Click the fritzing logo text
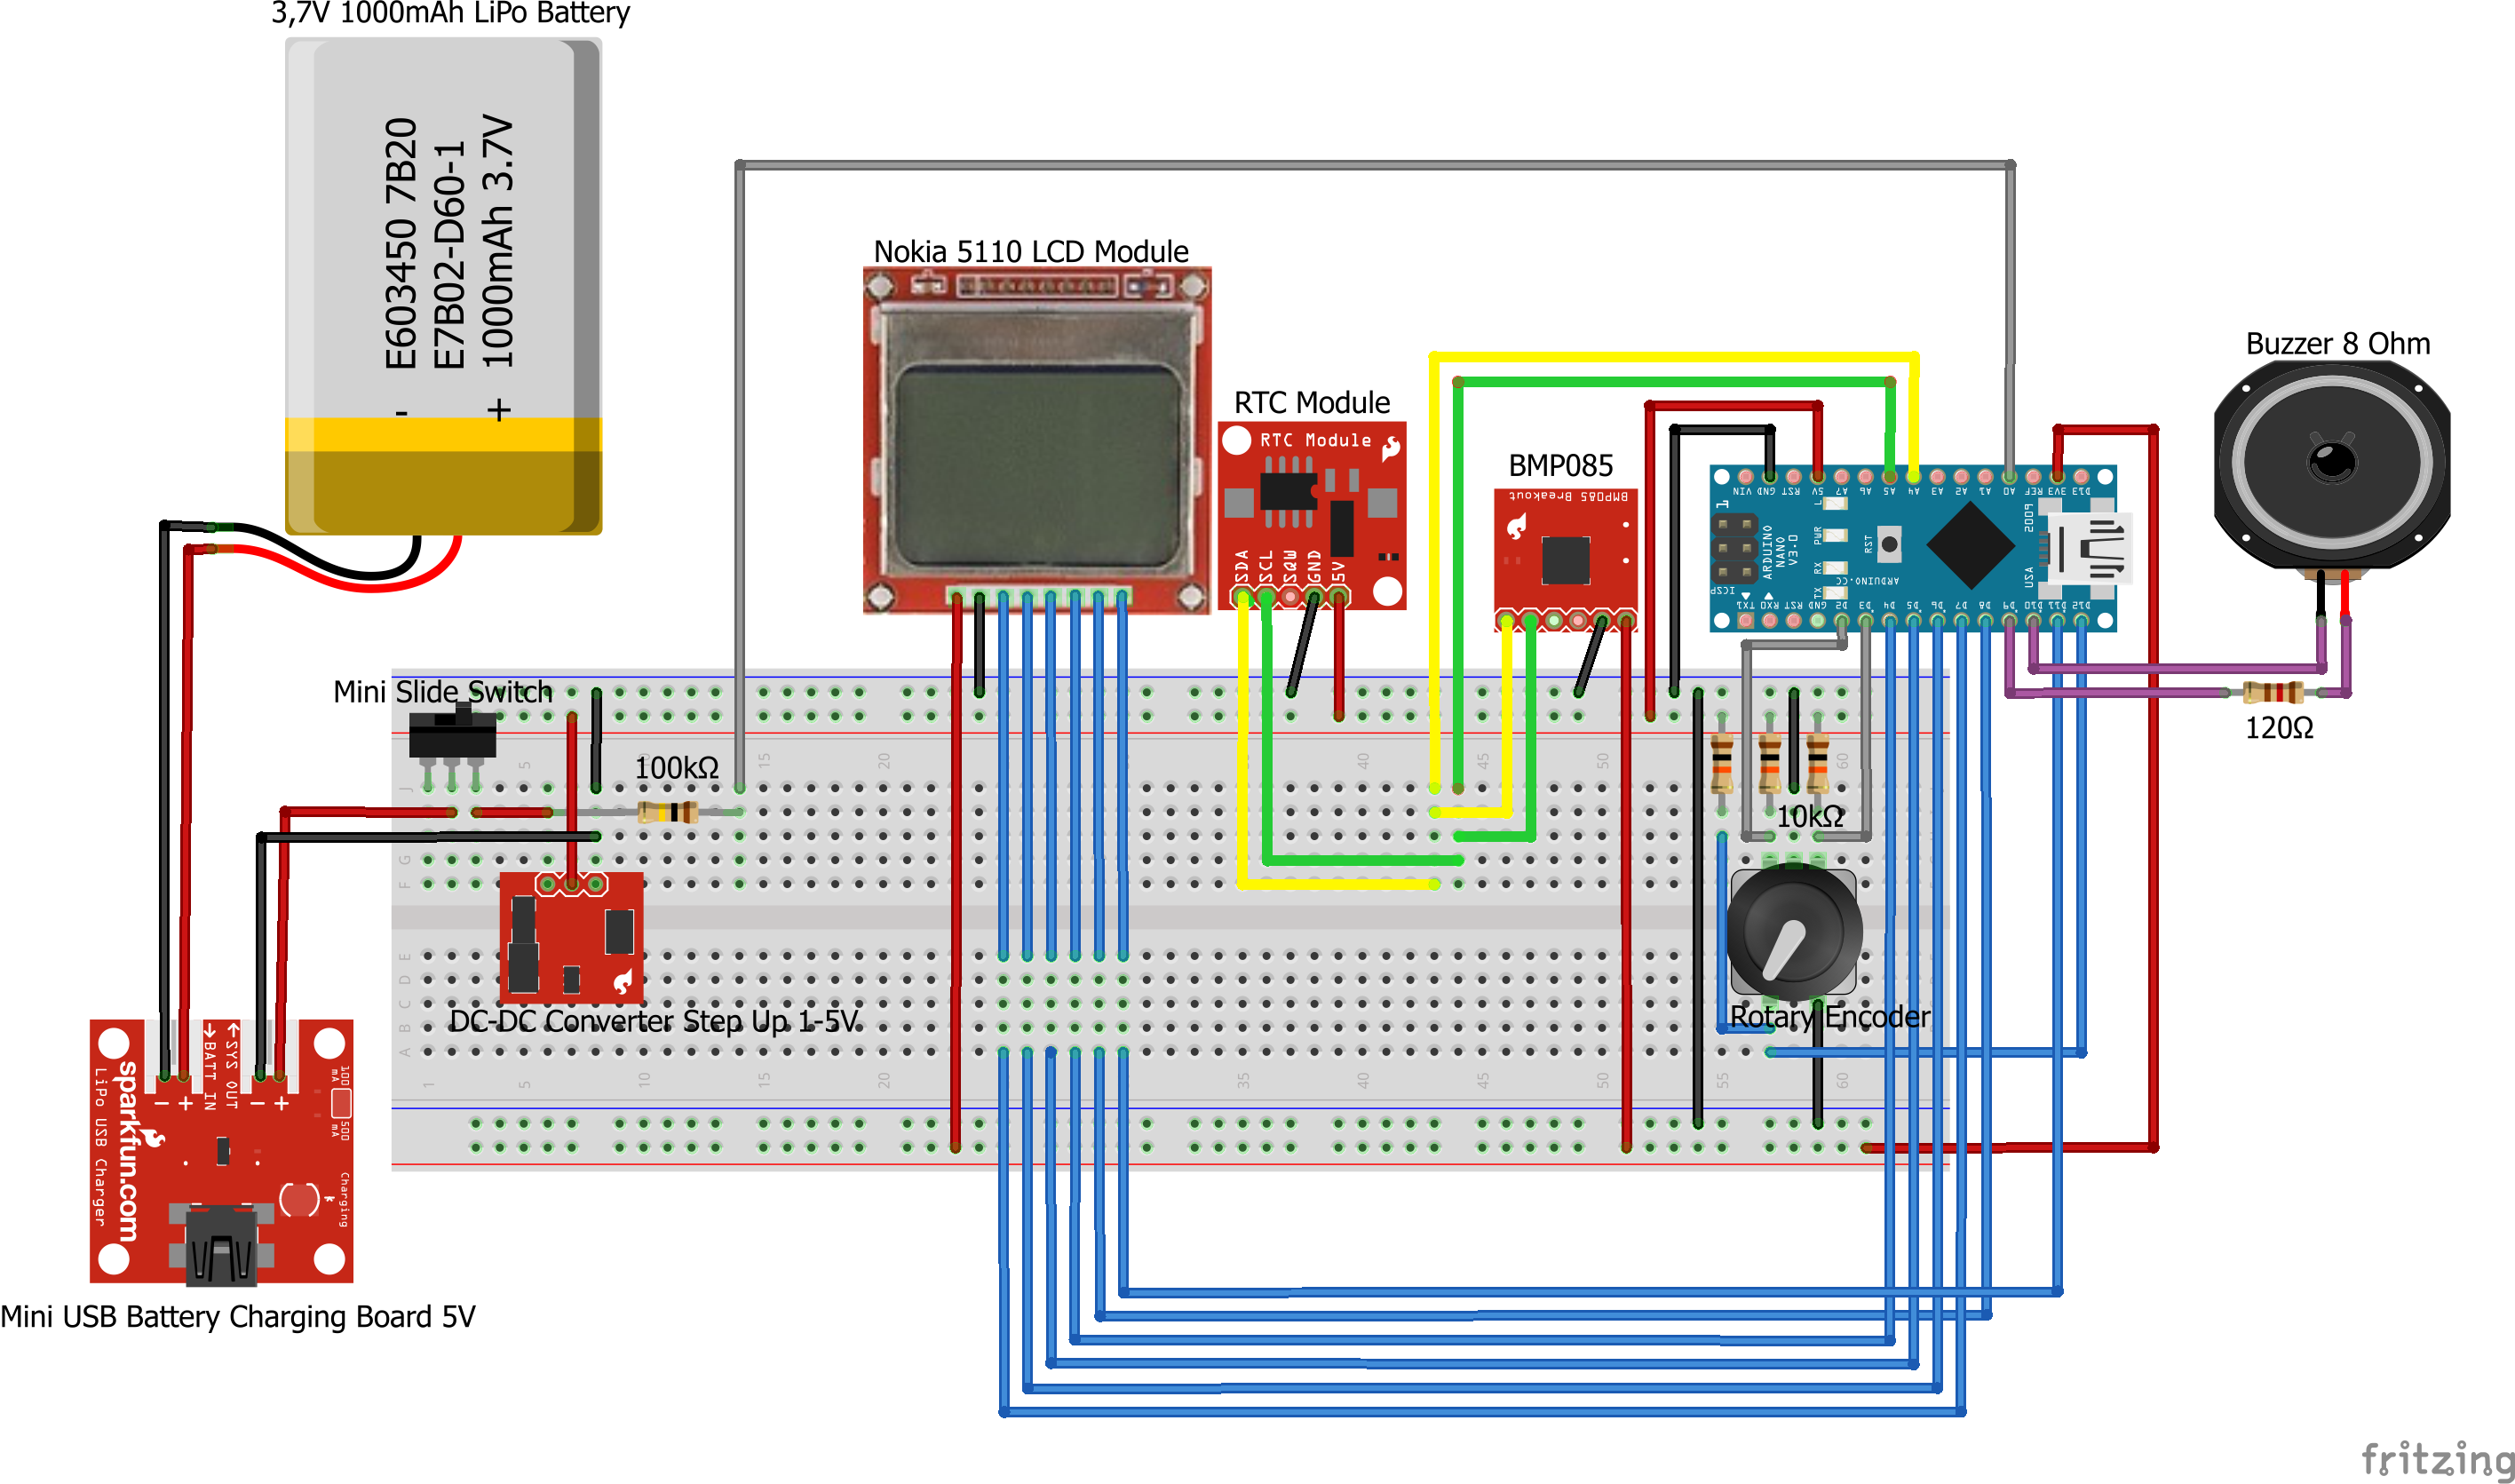 [2436, 1458]
